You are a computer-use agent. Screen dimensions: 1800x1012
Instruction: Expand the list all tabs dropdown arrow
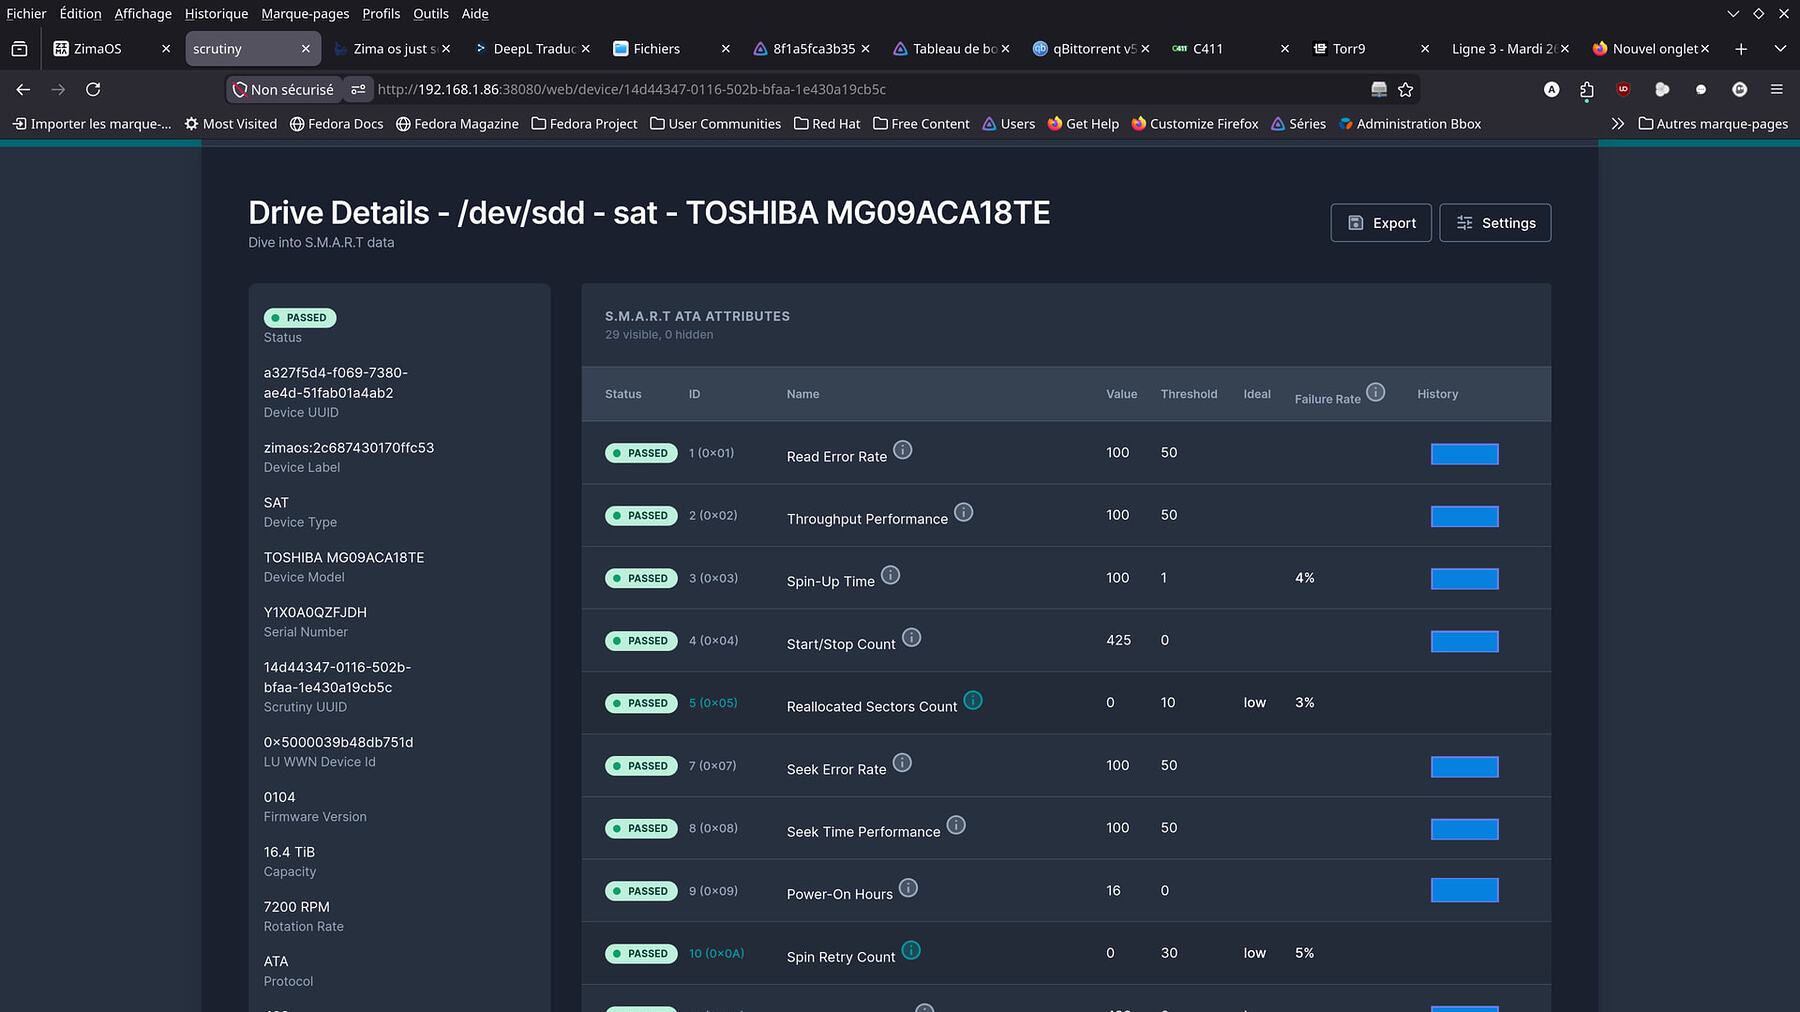tap(1780, 48)
